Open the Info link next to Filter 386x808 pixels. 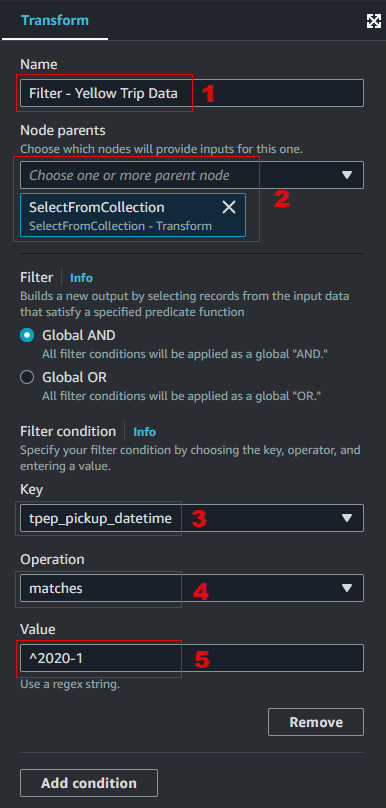[x=81, y=278]
